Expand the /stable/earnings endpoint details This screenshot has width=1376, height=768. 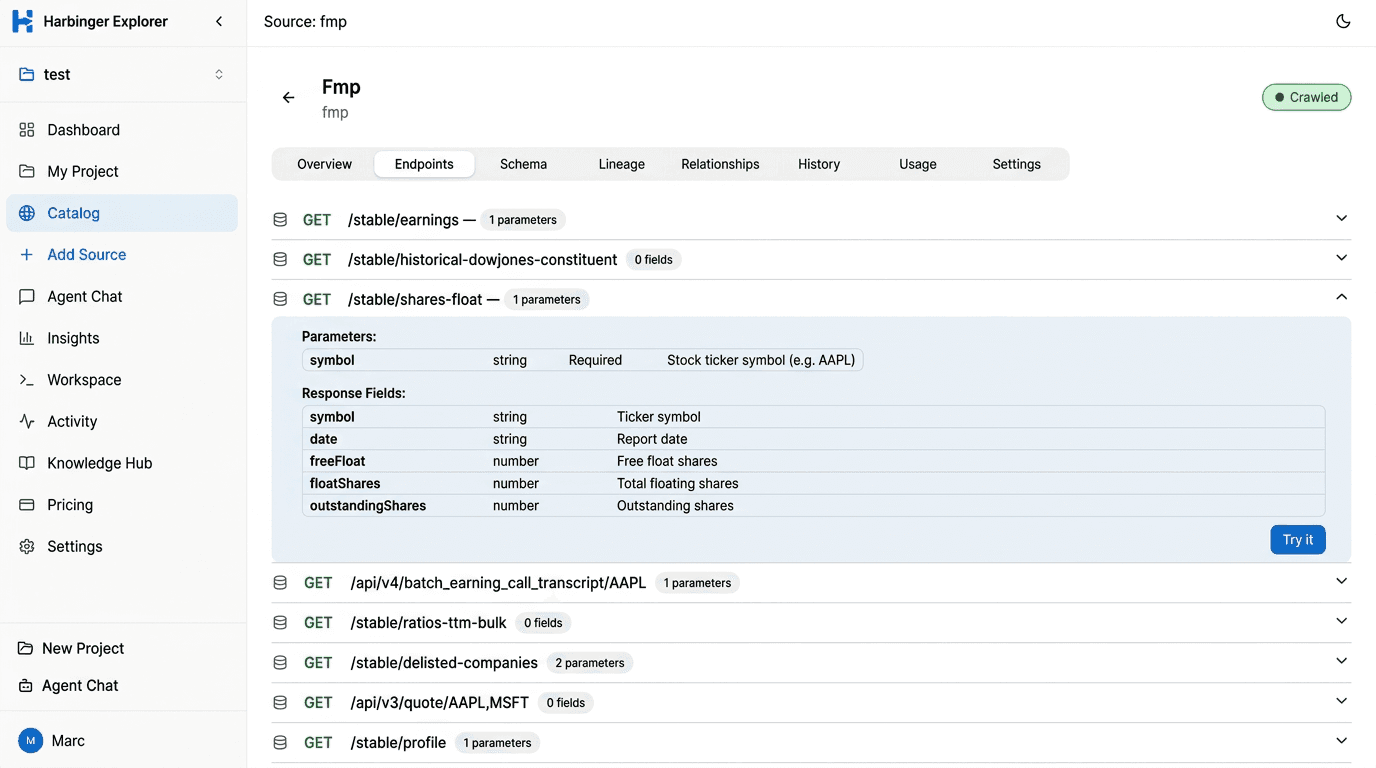tap(1341, 217)
